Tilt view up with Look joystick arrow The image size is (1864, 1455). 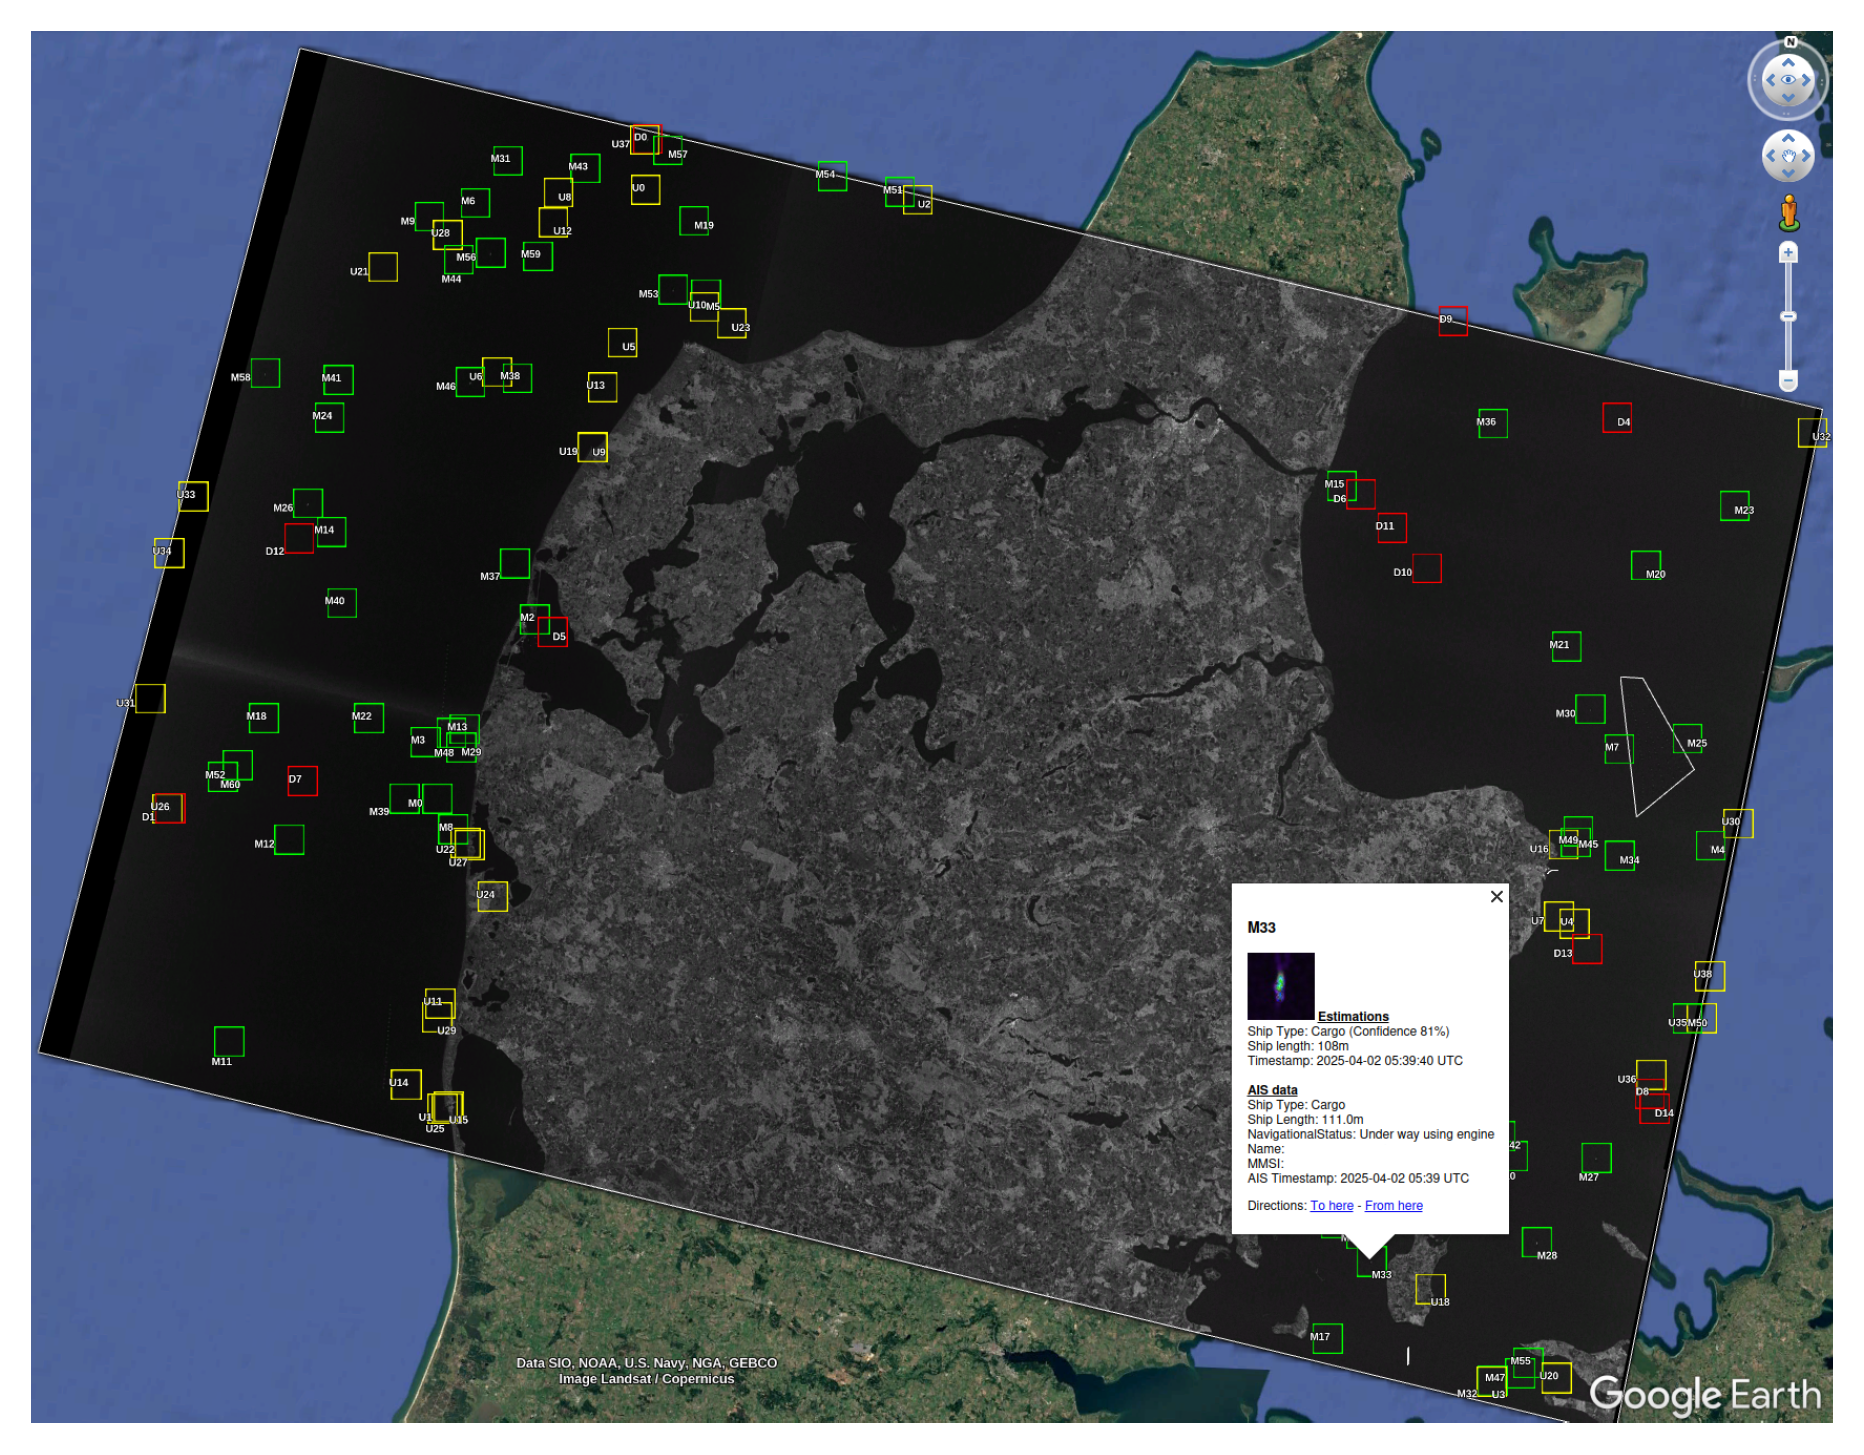click(x=1789, y=62)
